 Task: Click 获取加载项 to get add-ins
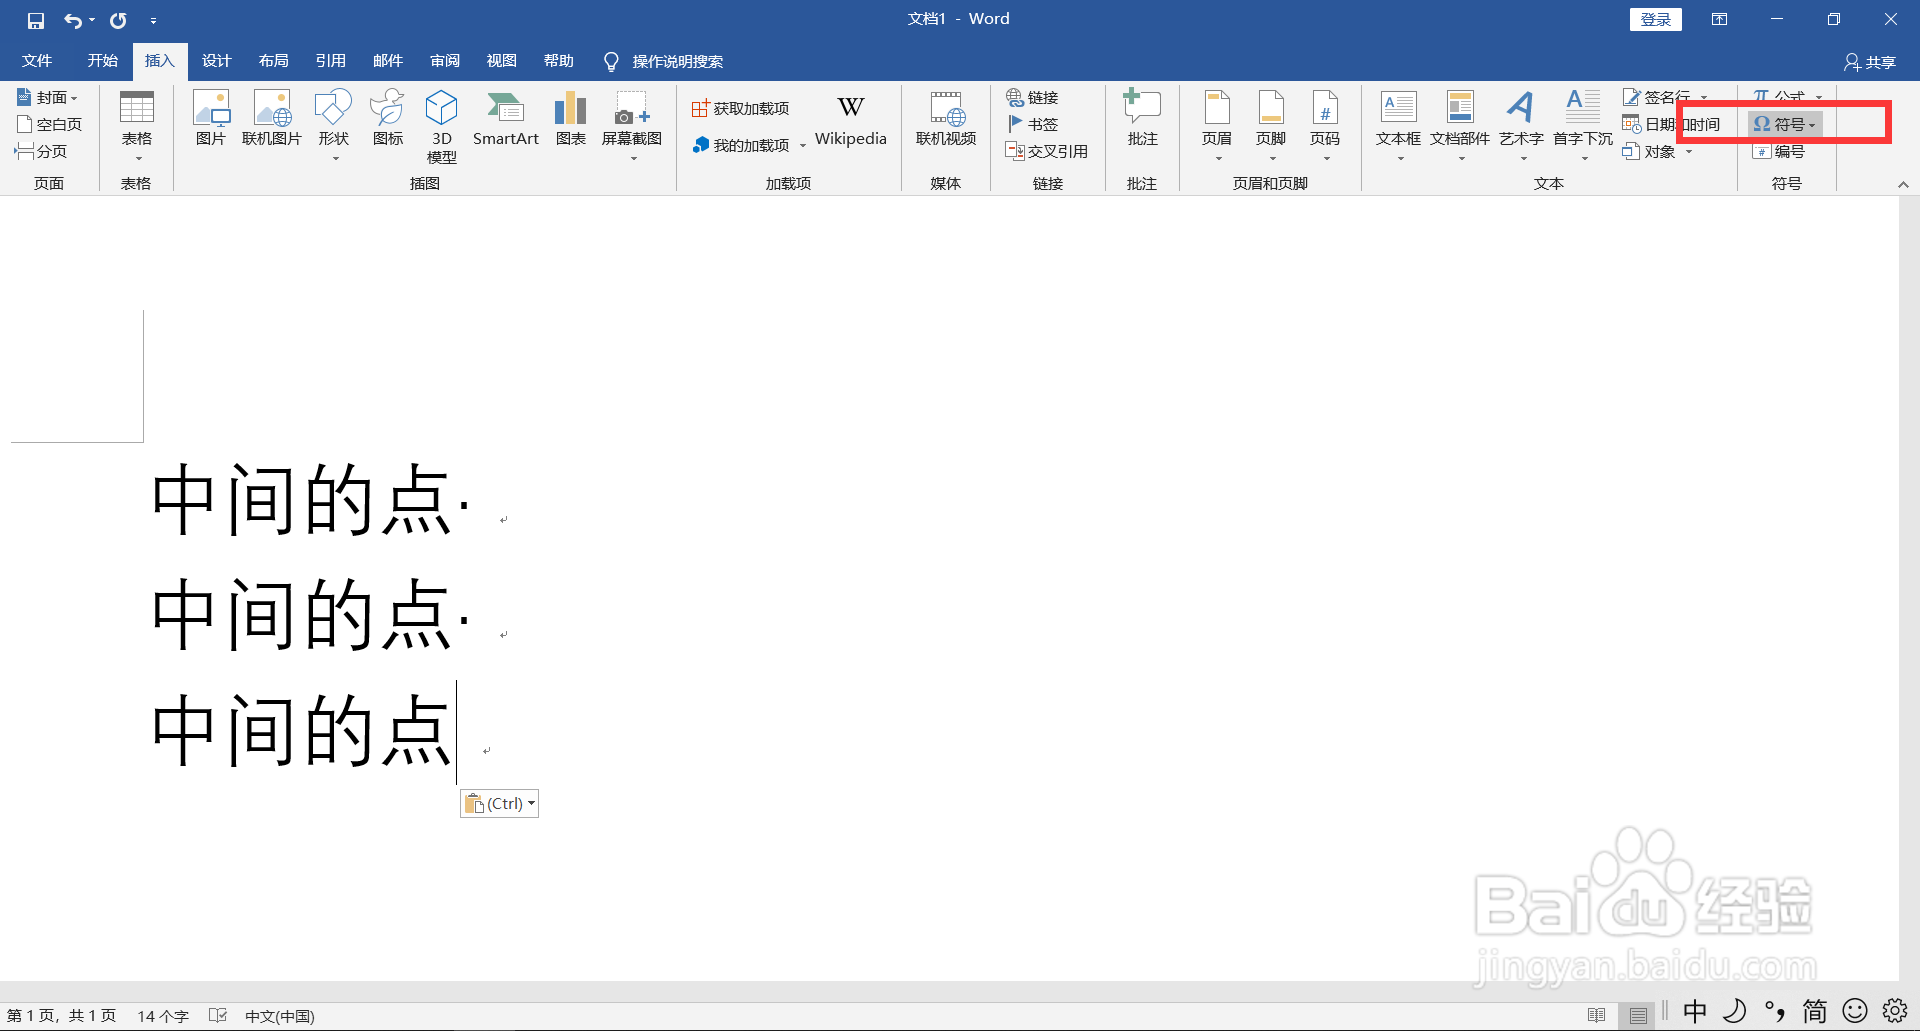click(741, 108)
